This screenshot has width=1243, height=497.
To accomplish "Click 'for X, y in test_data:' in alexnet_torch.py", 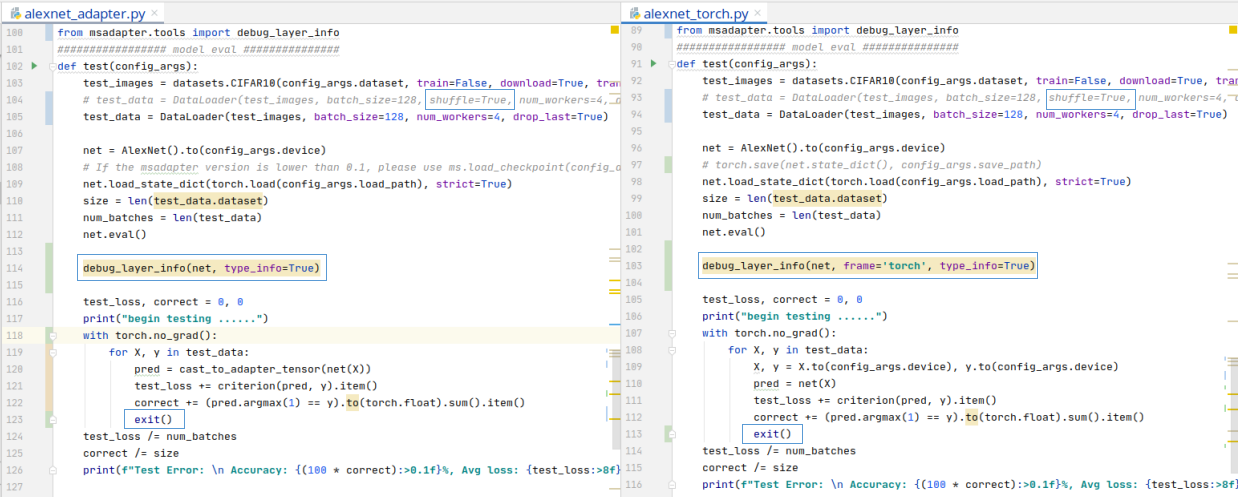I will 799,350.
